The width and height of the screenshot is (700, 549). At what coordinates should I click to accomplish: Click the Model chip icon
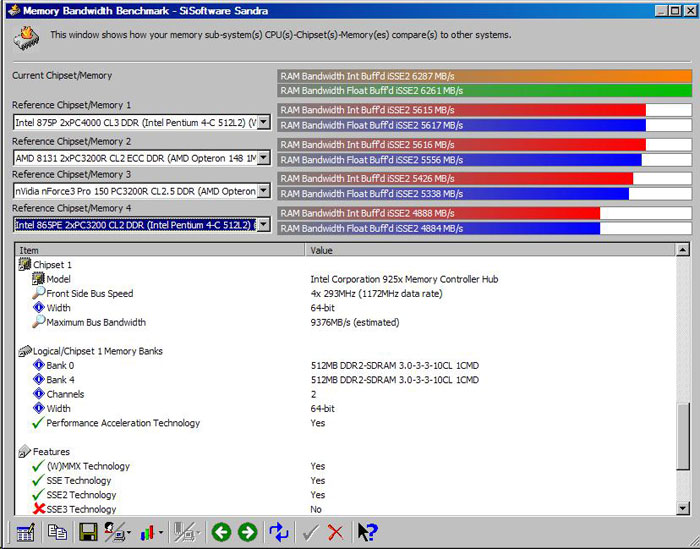tap(39, 279)
